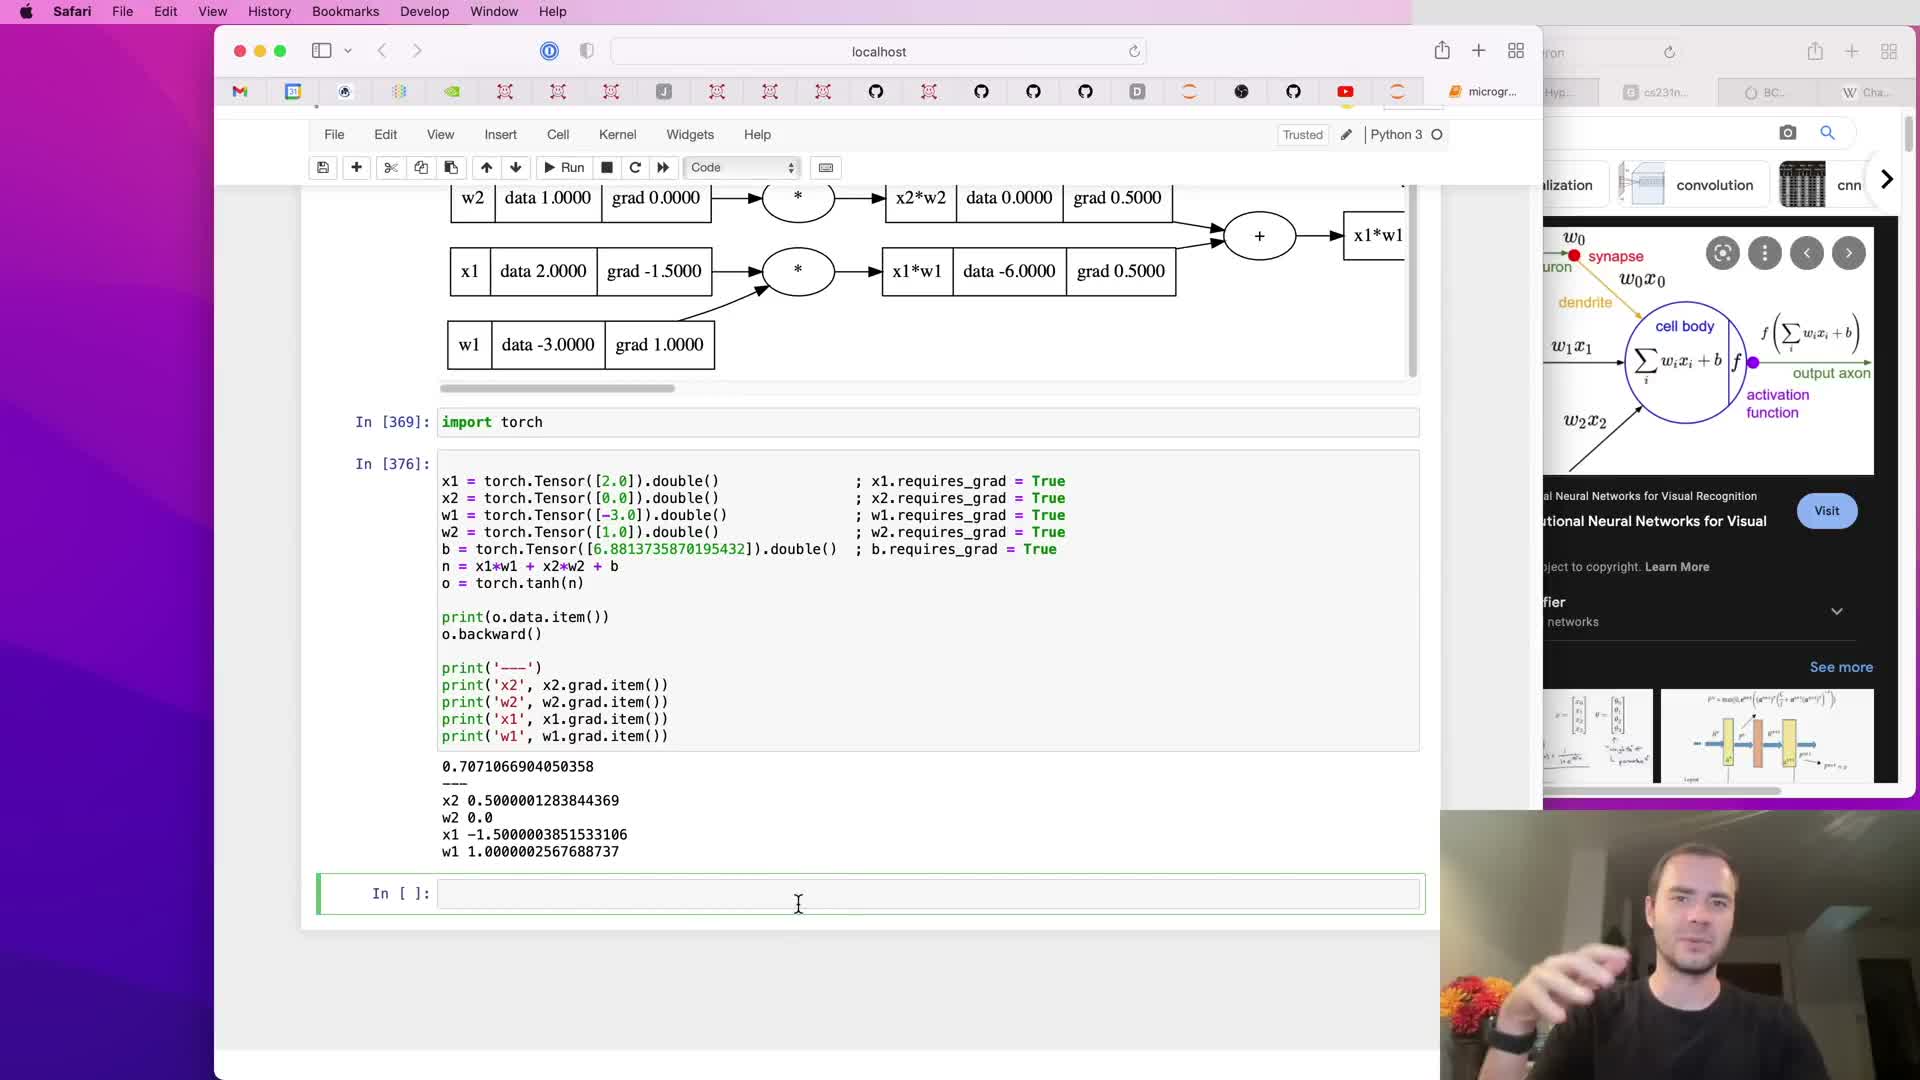Expand the classifier networks section chevron
This screenshot has width=1920, height=1080.
click(x=1836, y=611)
